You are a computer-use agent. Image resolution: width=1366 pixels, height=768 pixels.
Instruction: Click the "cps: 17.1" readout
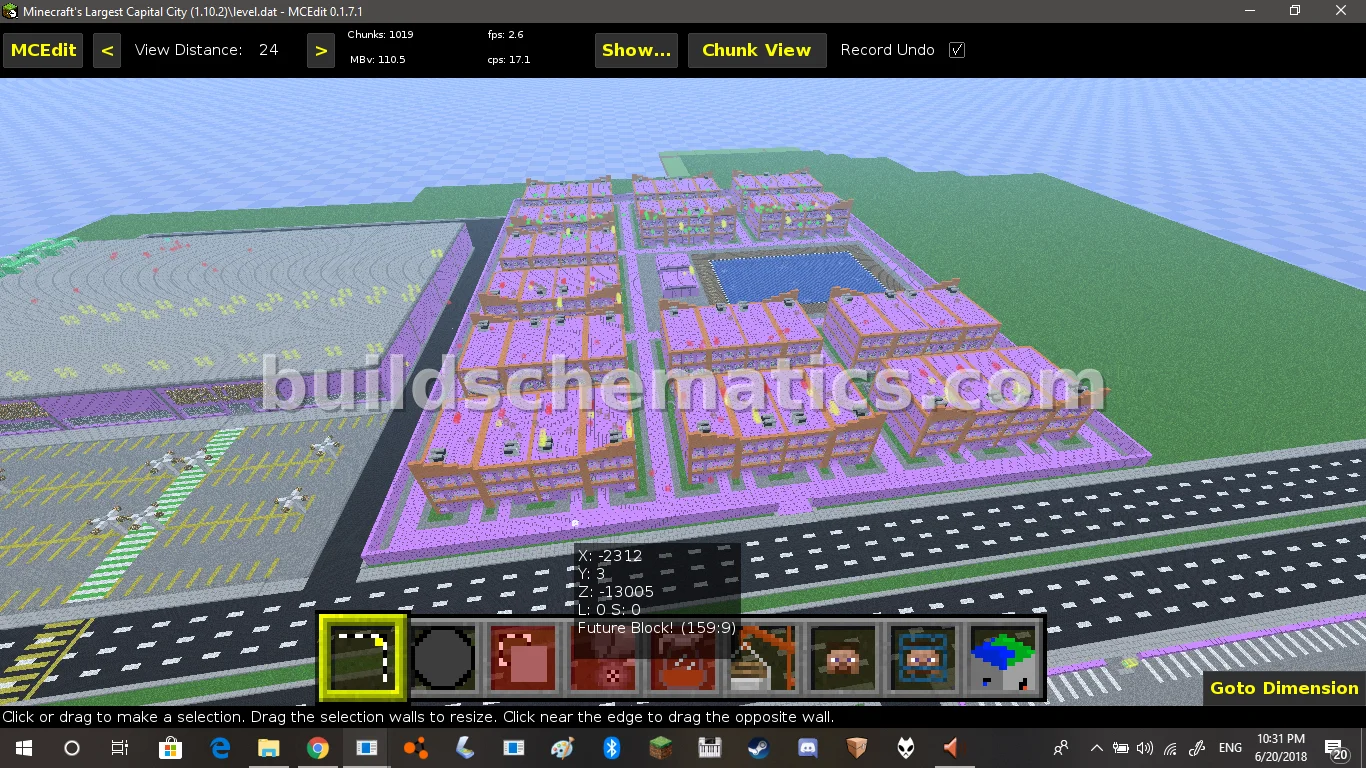click(x=509, y=60)
